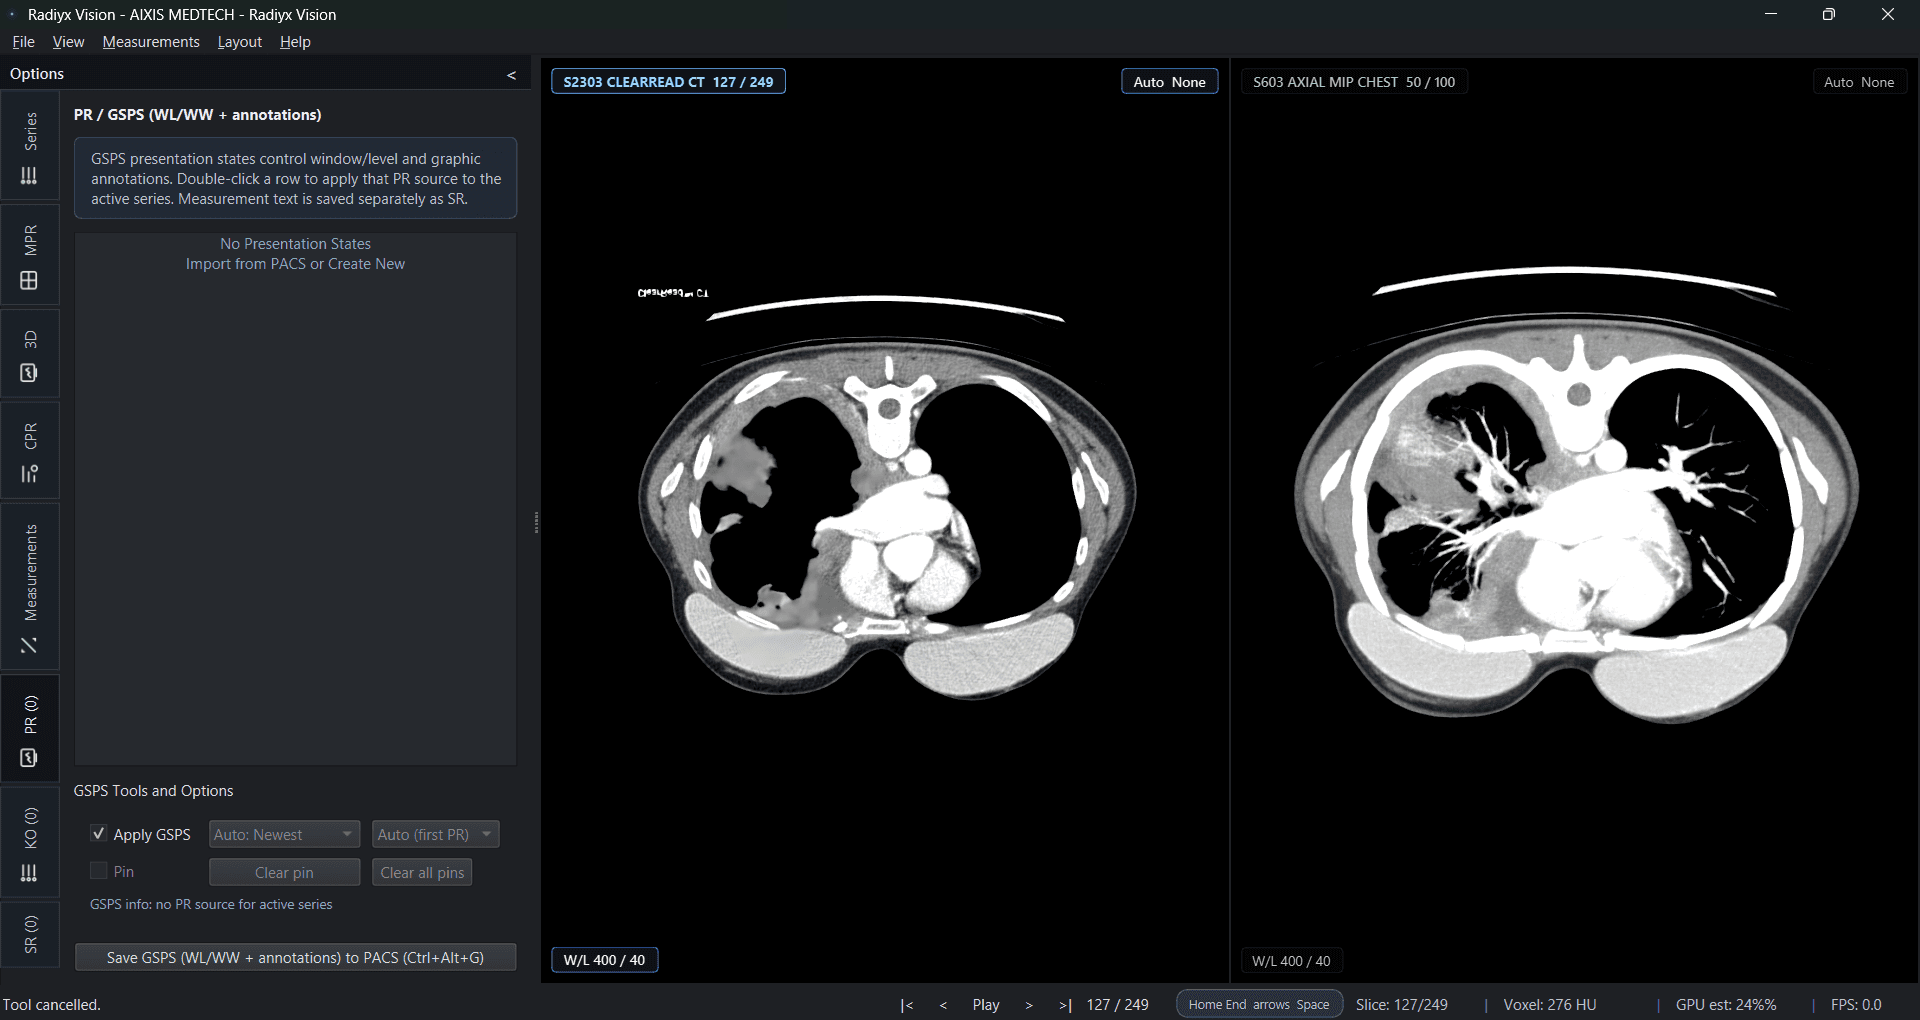Click the PR / GSPS panel heading
The height and width of the screenshot is (1020, 1920).
pyautogui.click(x=197, y=115)
